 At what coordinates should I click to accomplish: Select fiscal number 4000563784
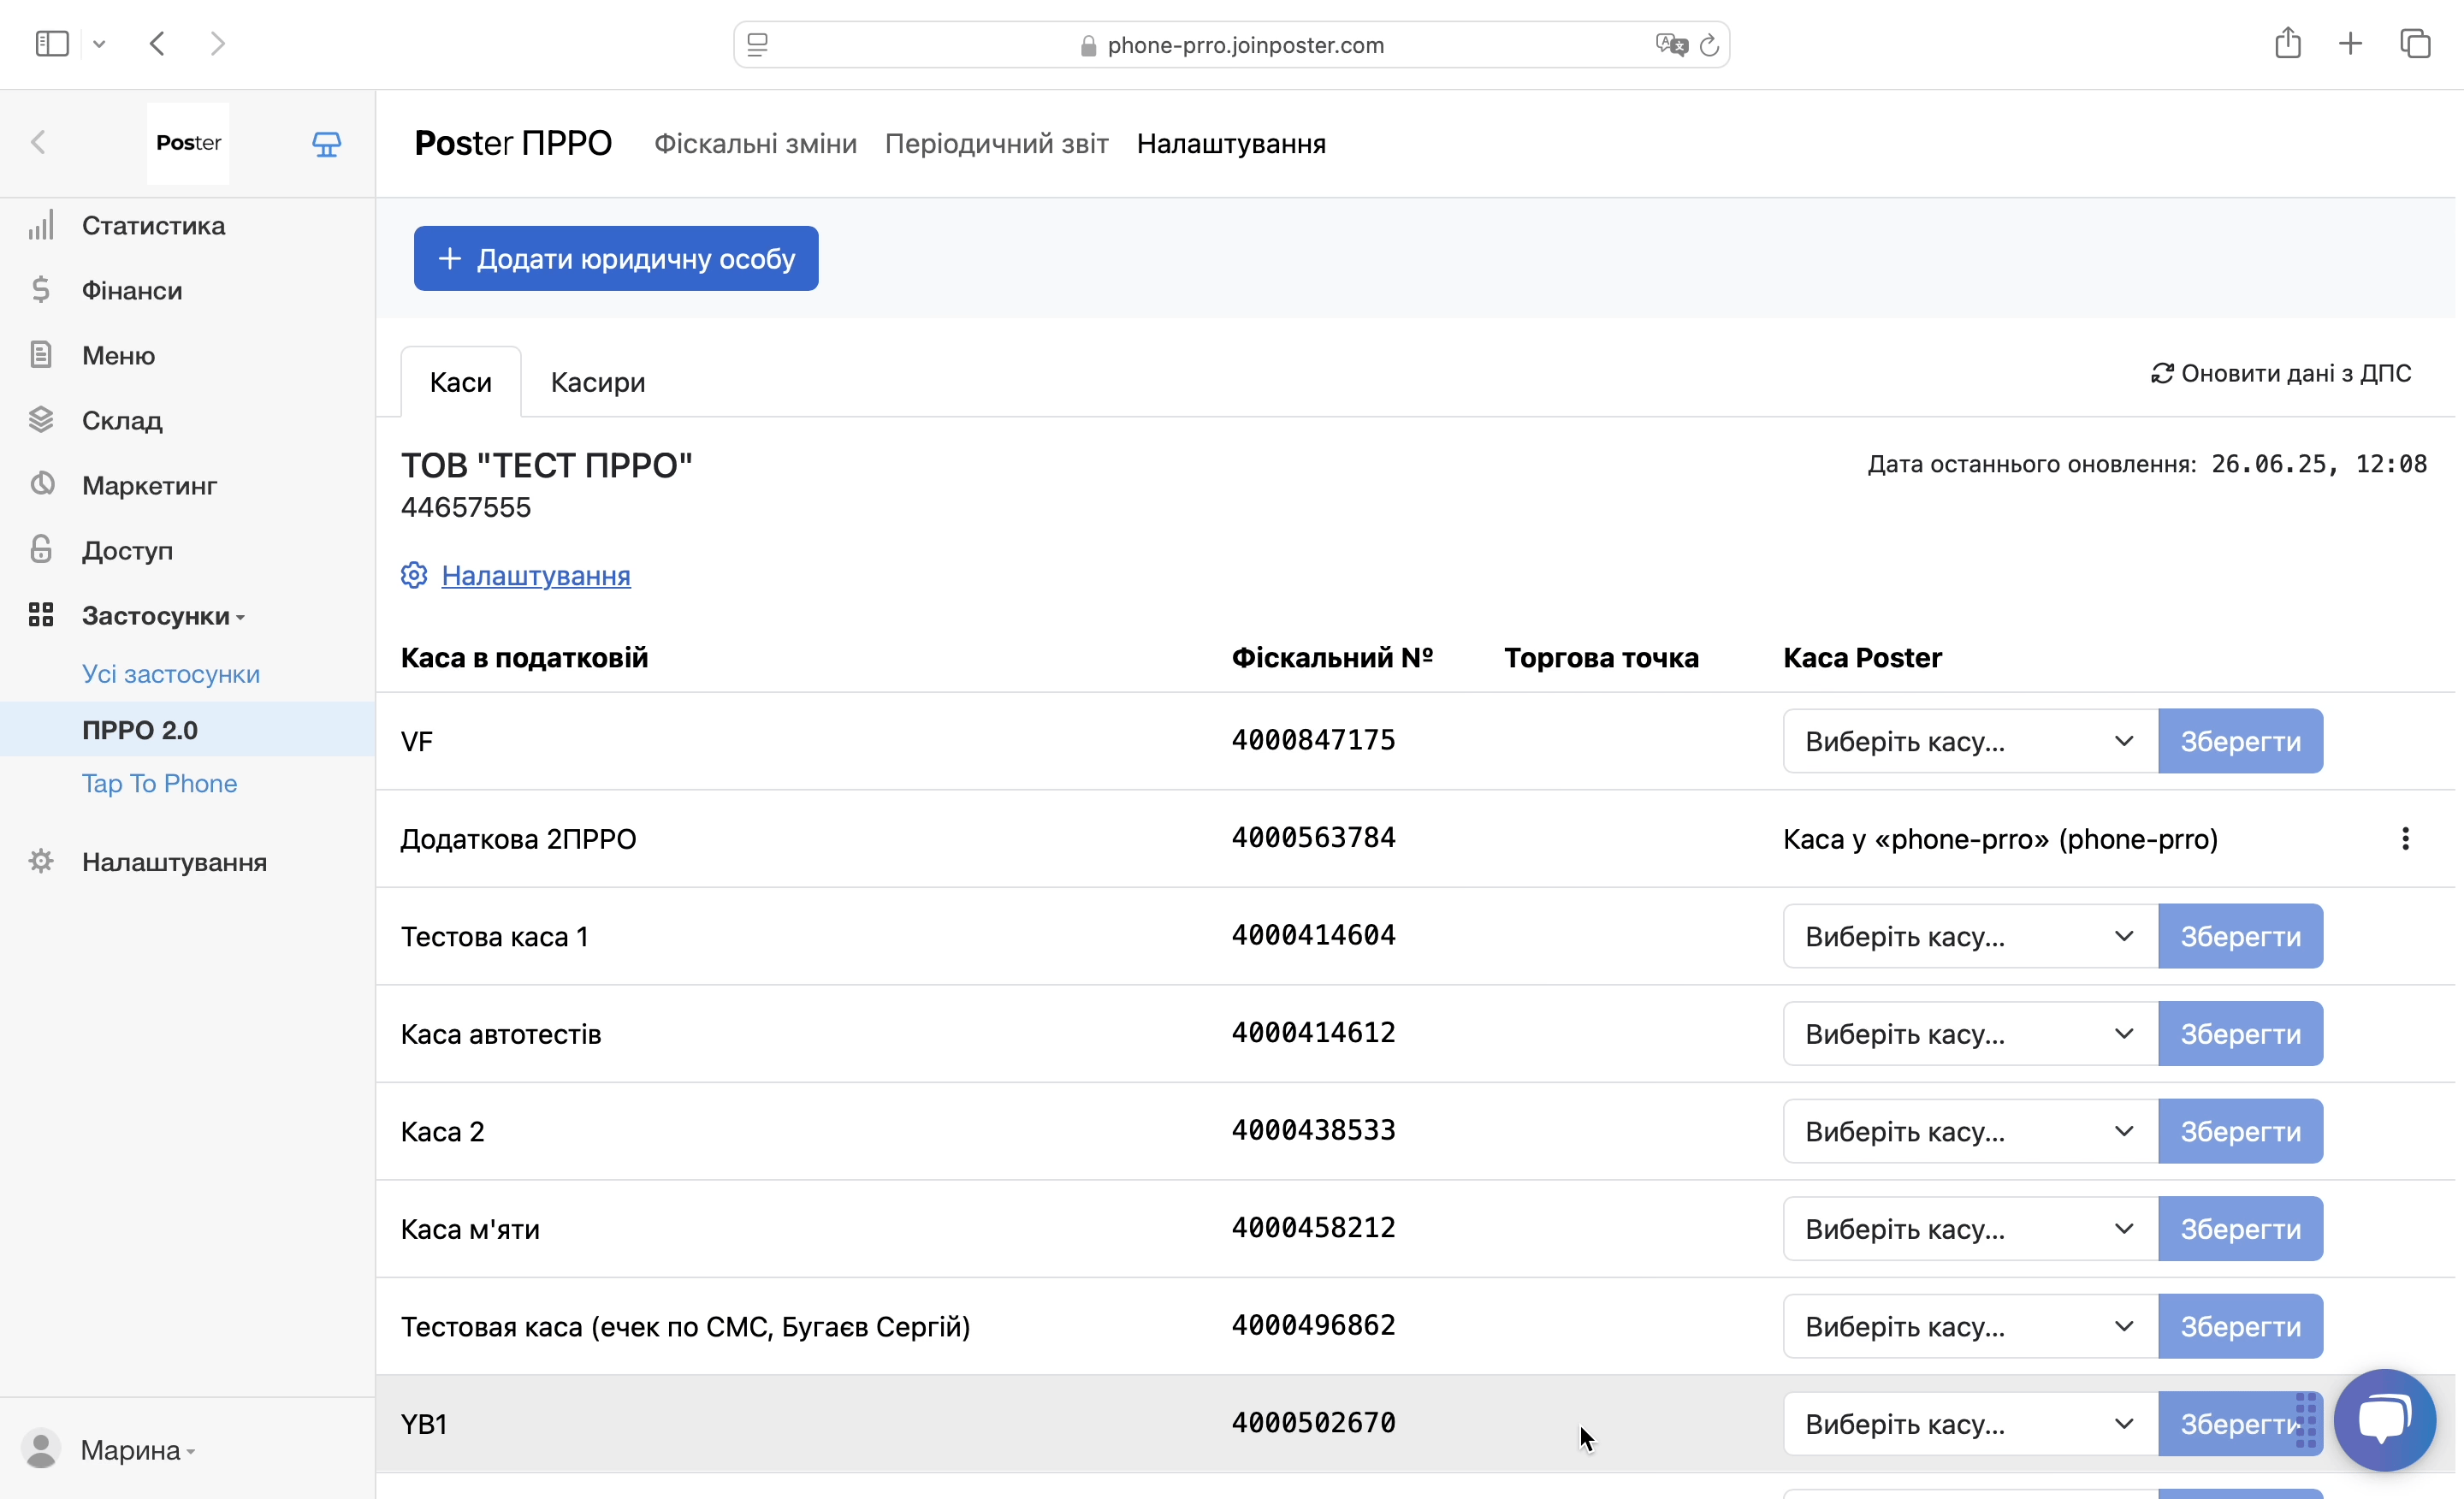1313,837
